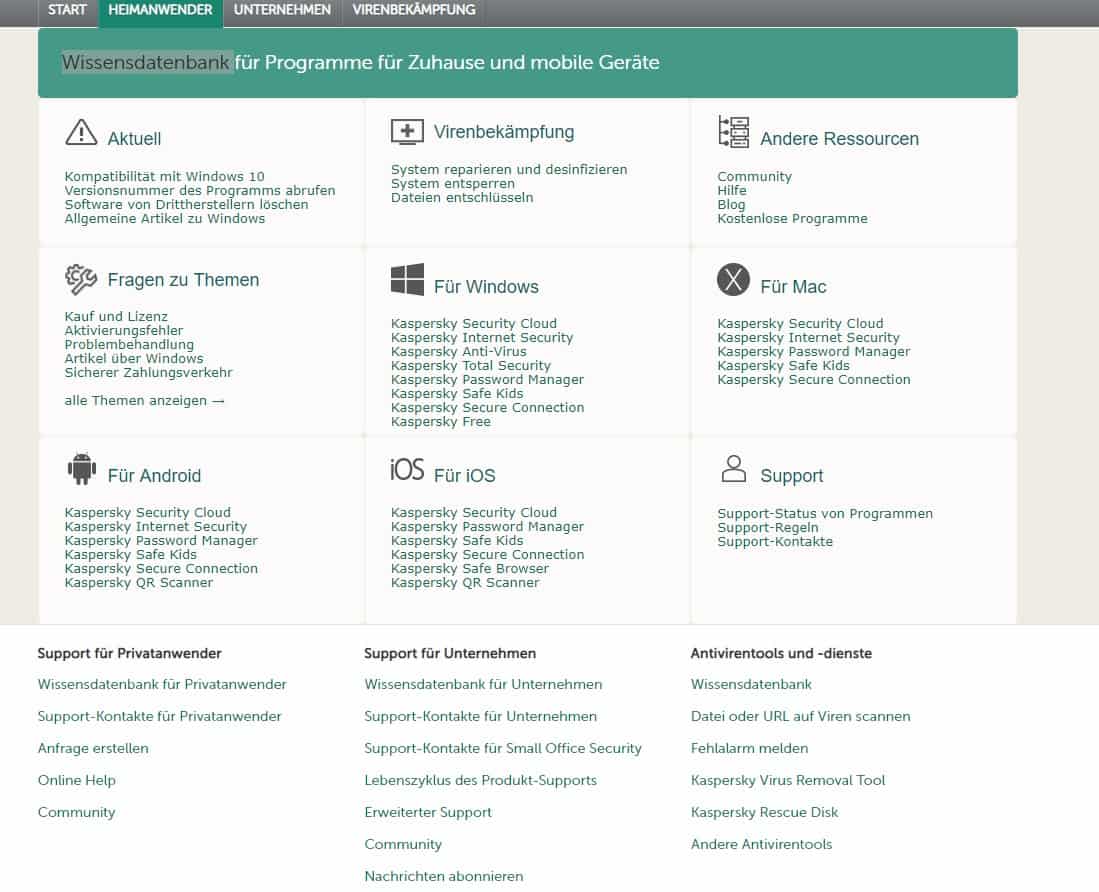Open Kauf und Lizenz topic
Image resolution: width=1099 pixels, height=892 pixels.
tap(116, 316)
